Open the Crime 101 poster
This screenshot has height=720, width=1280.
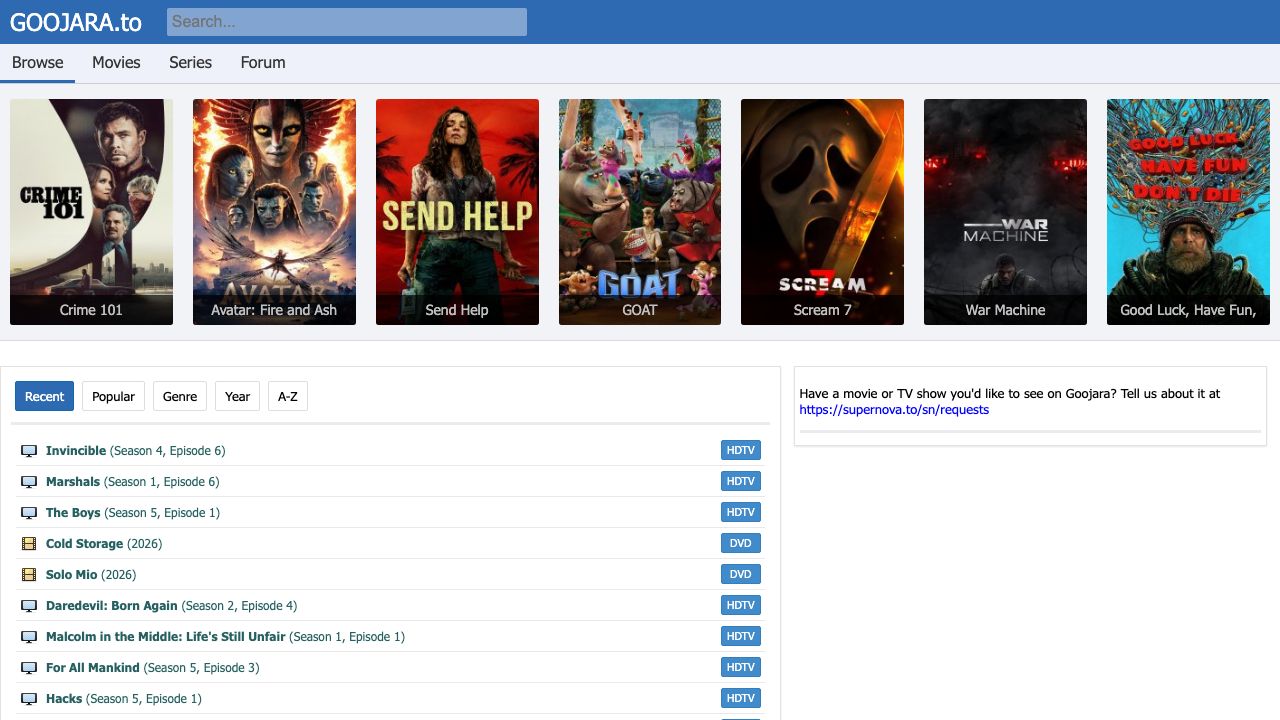[91, 212]
